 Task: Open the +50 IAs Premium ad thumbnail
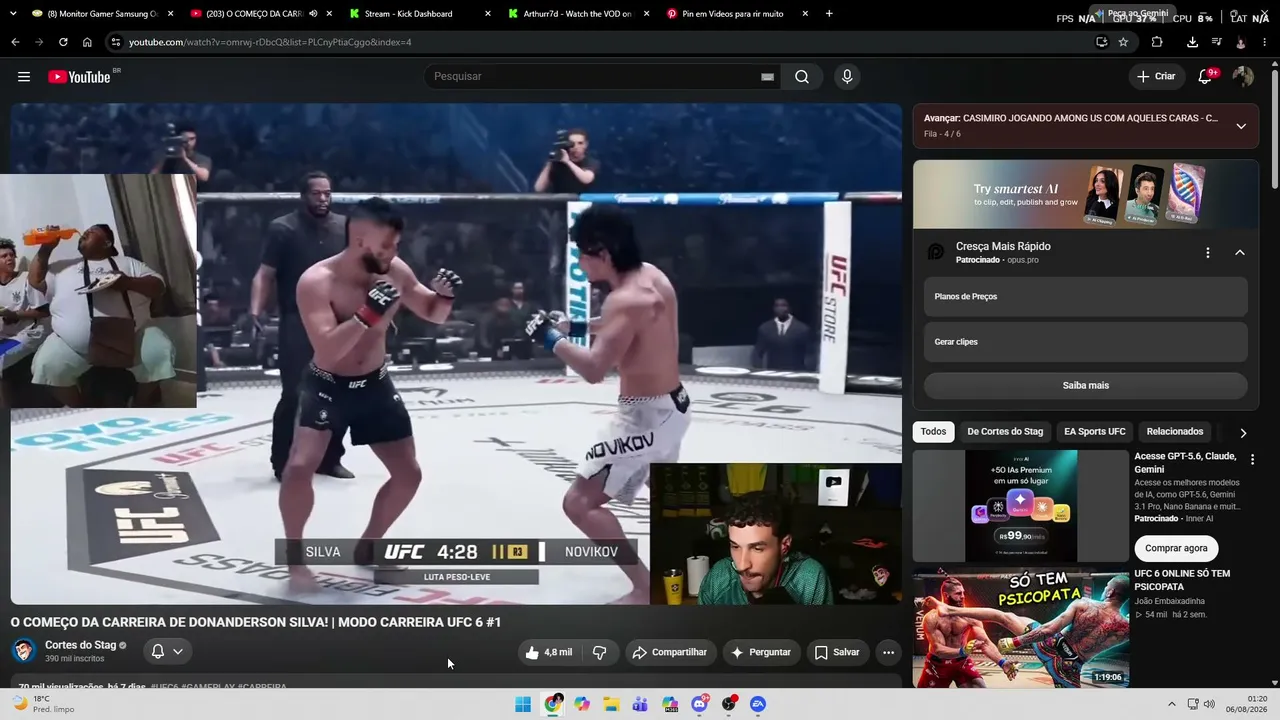coord(1021,506)
